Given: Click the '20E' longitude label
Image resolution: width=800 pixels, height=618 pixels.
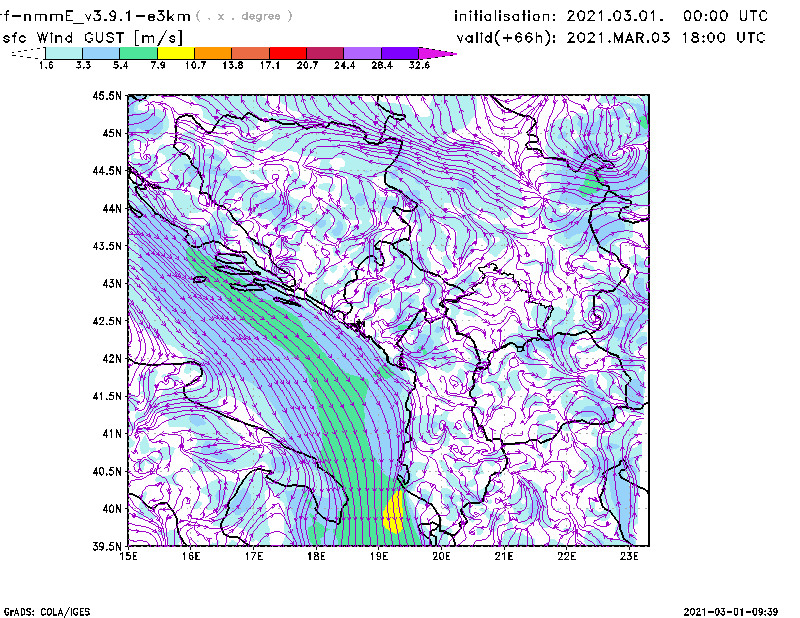Looking at the screenshot, I should pyautogui.click(x=441, y=556).
